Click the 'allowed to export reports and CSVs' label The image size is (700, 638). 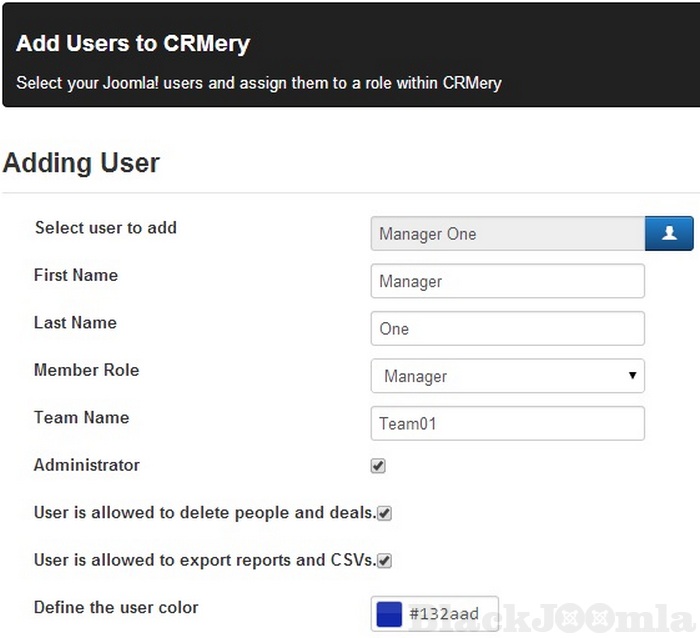click(x=204, y=560)
